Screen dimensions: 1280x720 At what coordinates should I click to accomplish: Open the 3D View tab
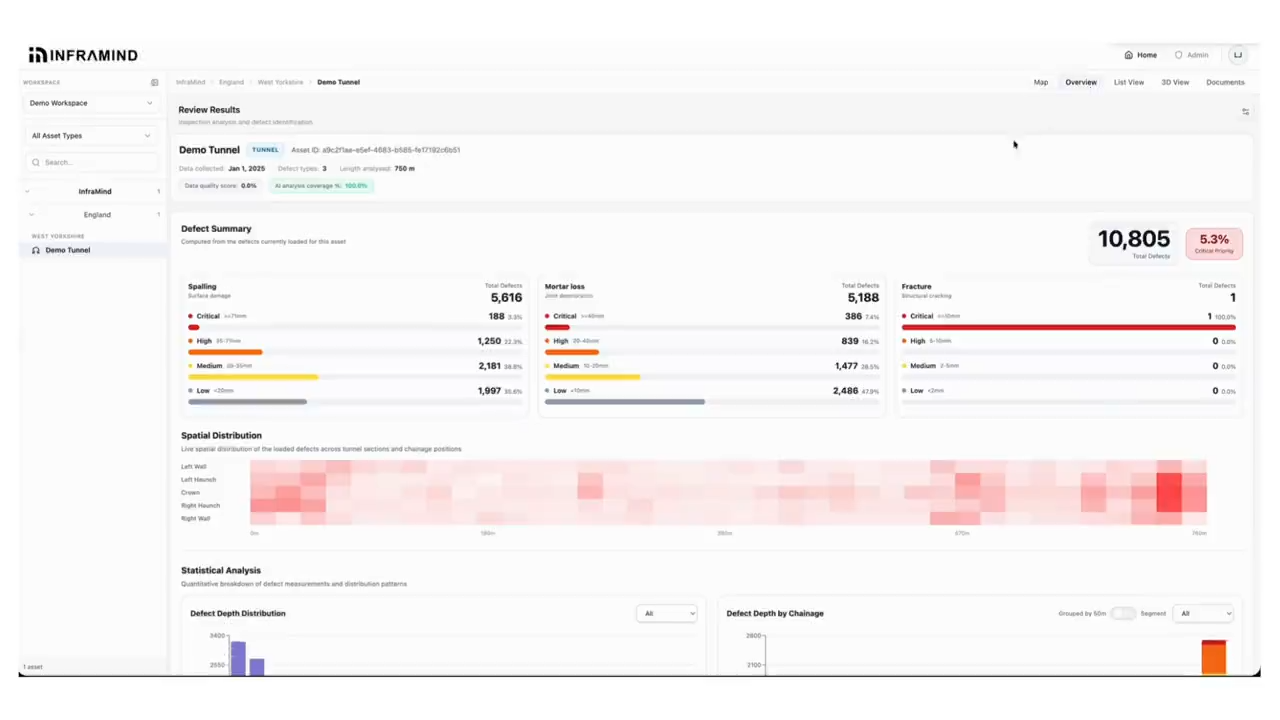point(1175,82)
